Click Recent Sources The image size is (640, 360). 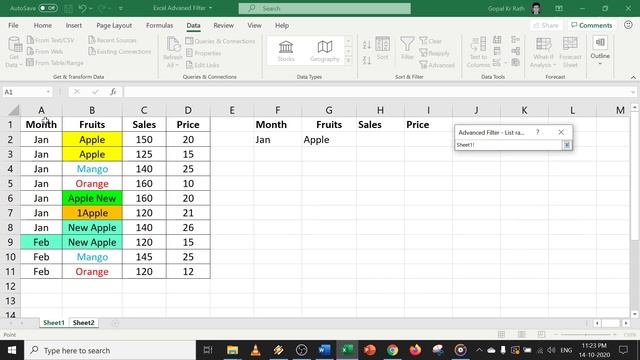click(x=112, y=40)
